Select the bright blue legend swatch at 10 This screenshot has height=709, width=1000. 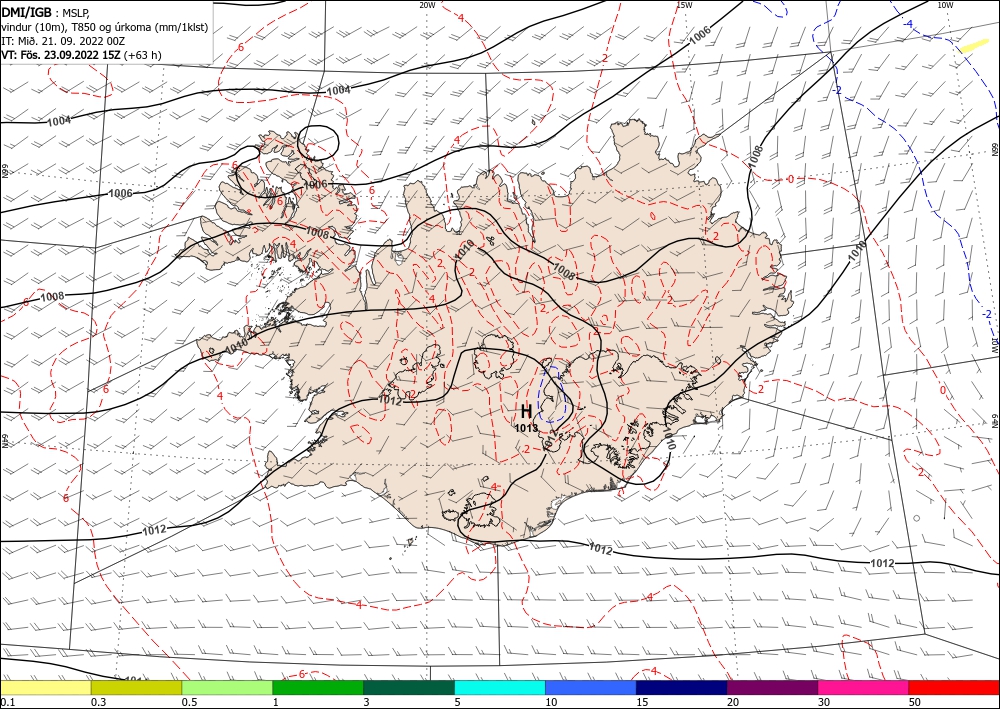coord(591,687)
